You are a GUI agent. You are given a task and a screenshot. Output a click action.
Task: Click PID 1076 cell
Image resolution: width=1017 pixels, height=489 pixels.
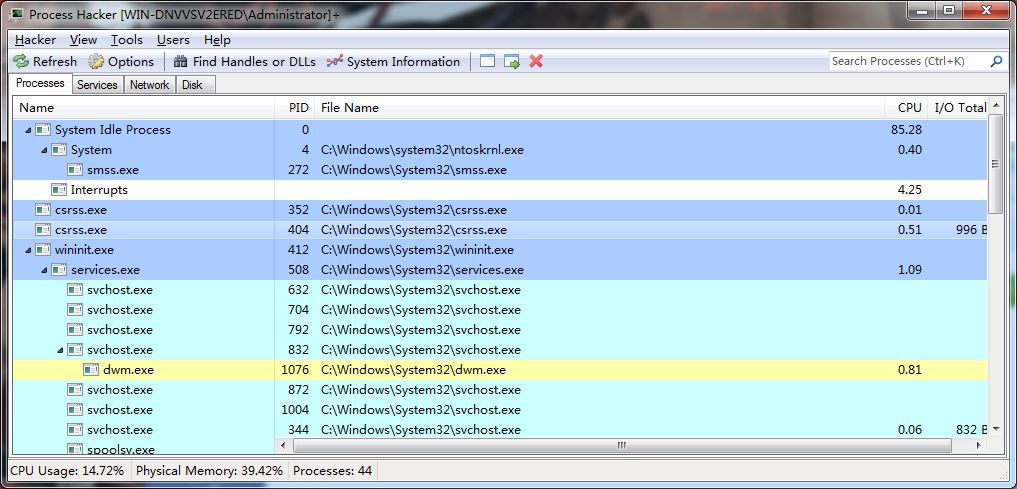pyautogui.click(x=295, y=370)
